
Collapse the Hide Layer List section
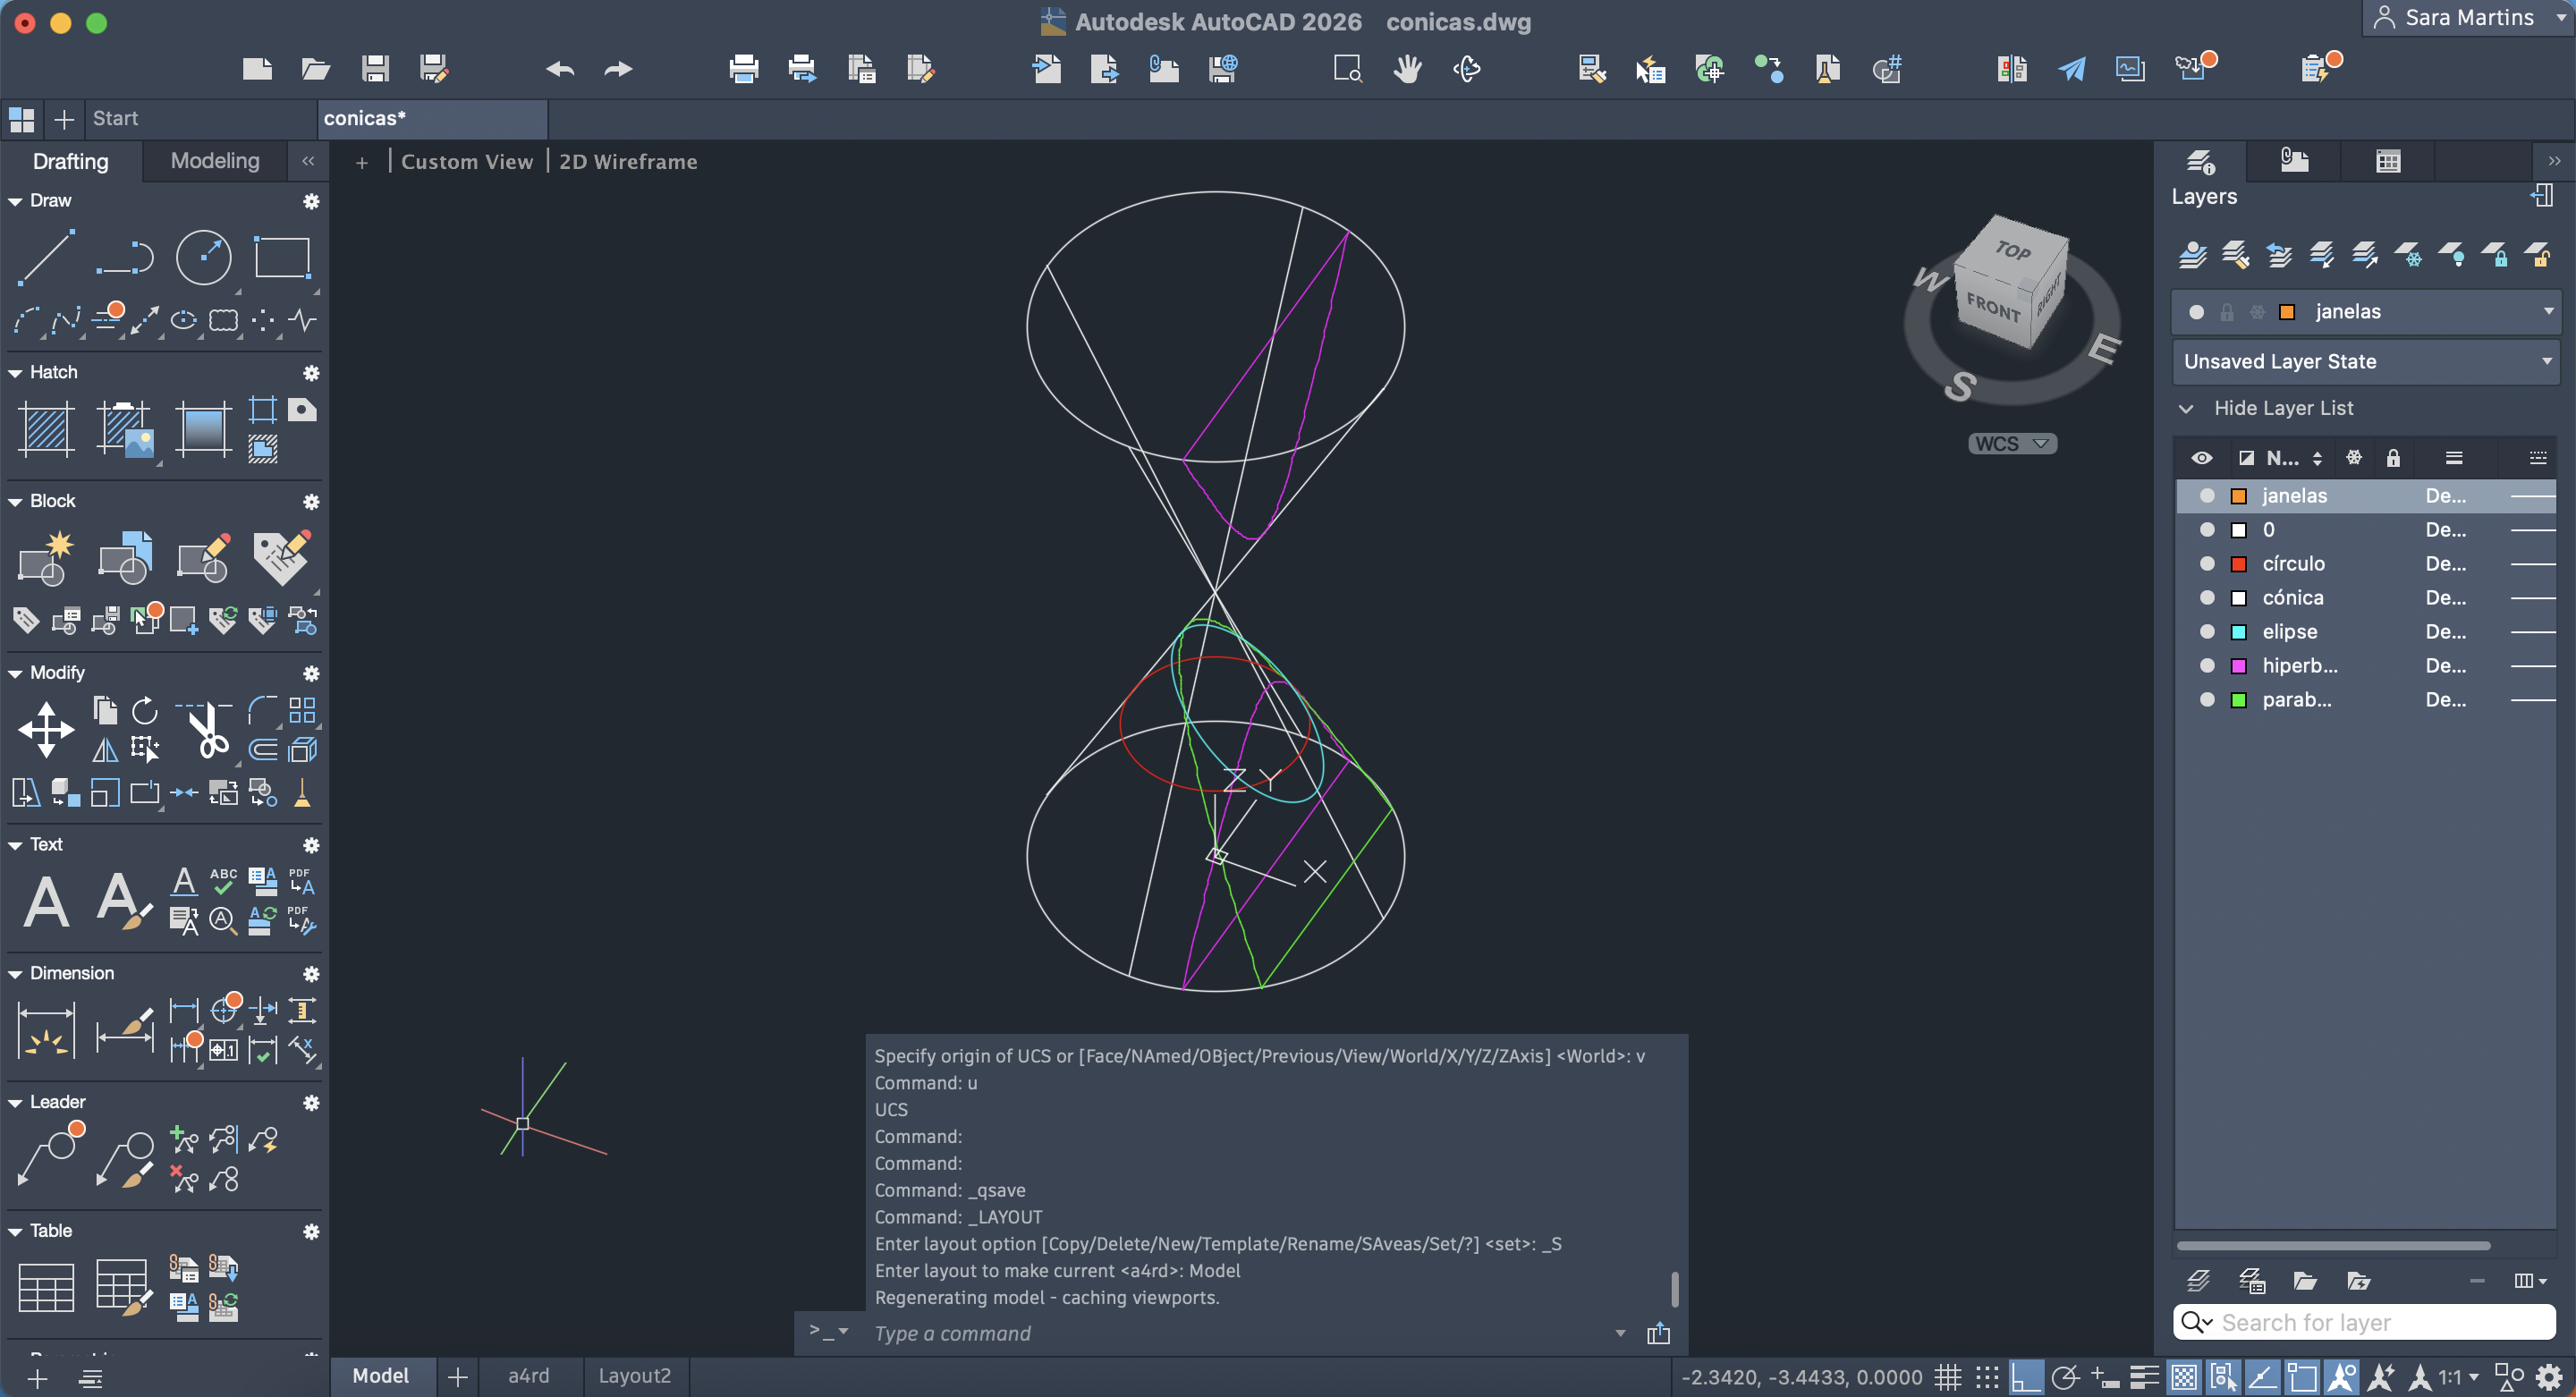2187,408
